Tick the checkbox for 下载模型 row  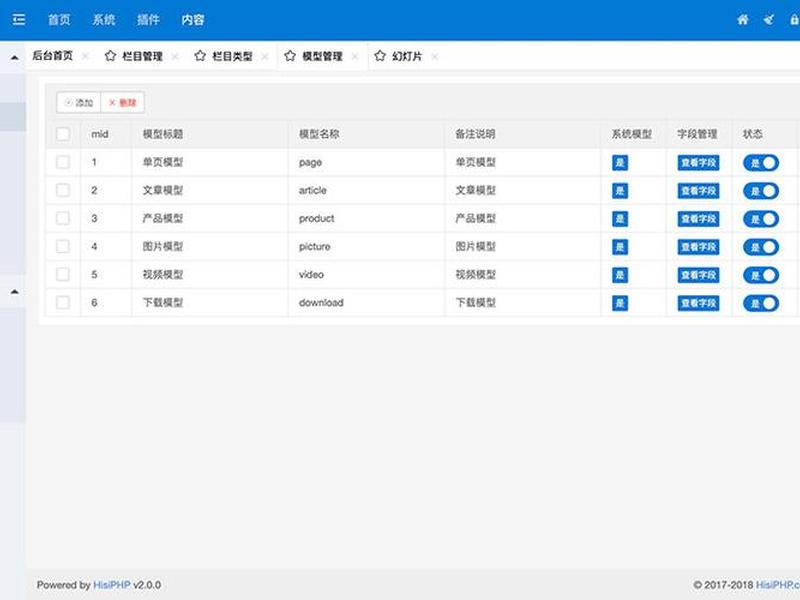tap(63, 303)
